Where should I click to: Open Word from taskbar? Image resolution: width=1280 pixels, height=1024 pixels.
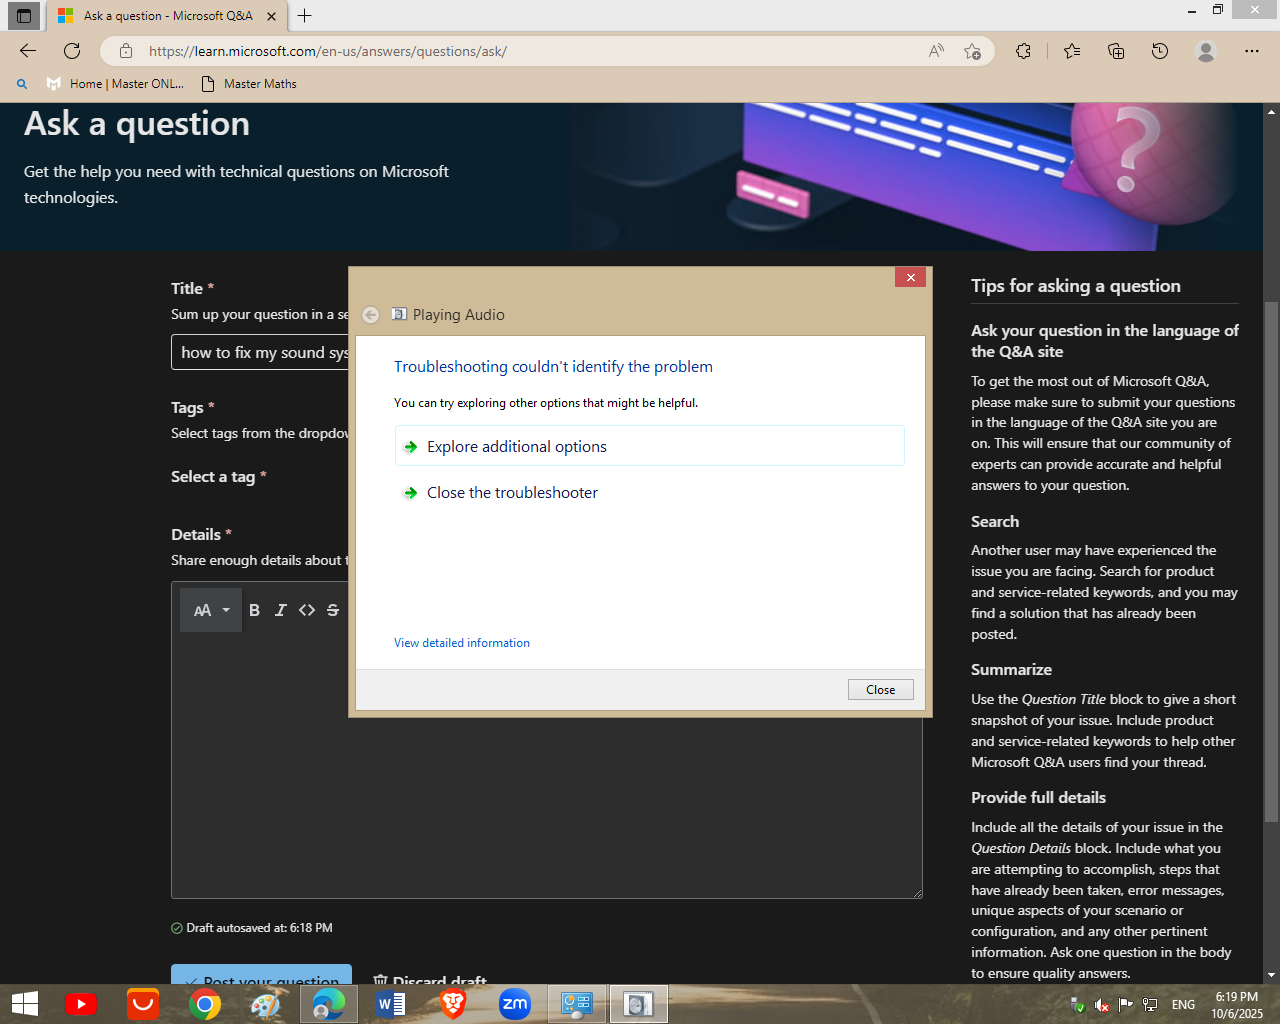391,1004
